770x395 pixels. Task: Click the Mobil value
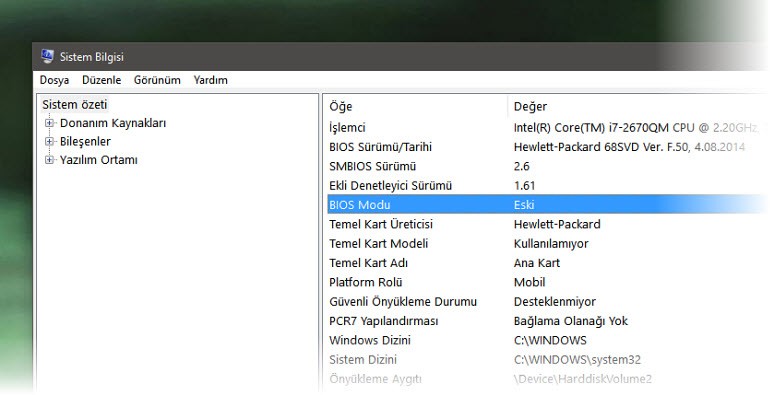click(529, 282)
